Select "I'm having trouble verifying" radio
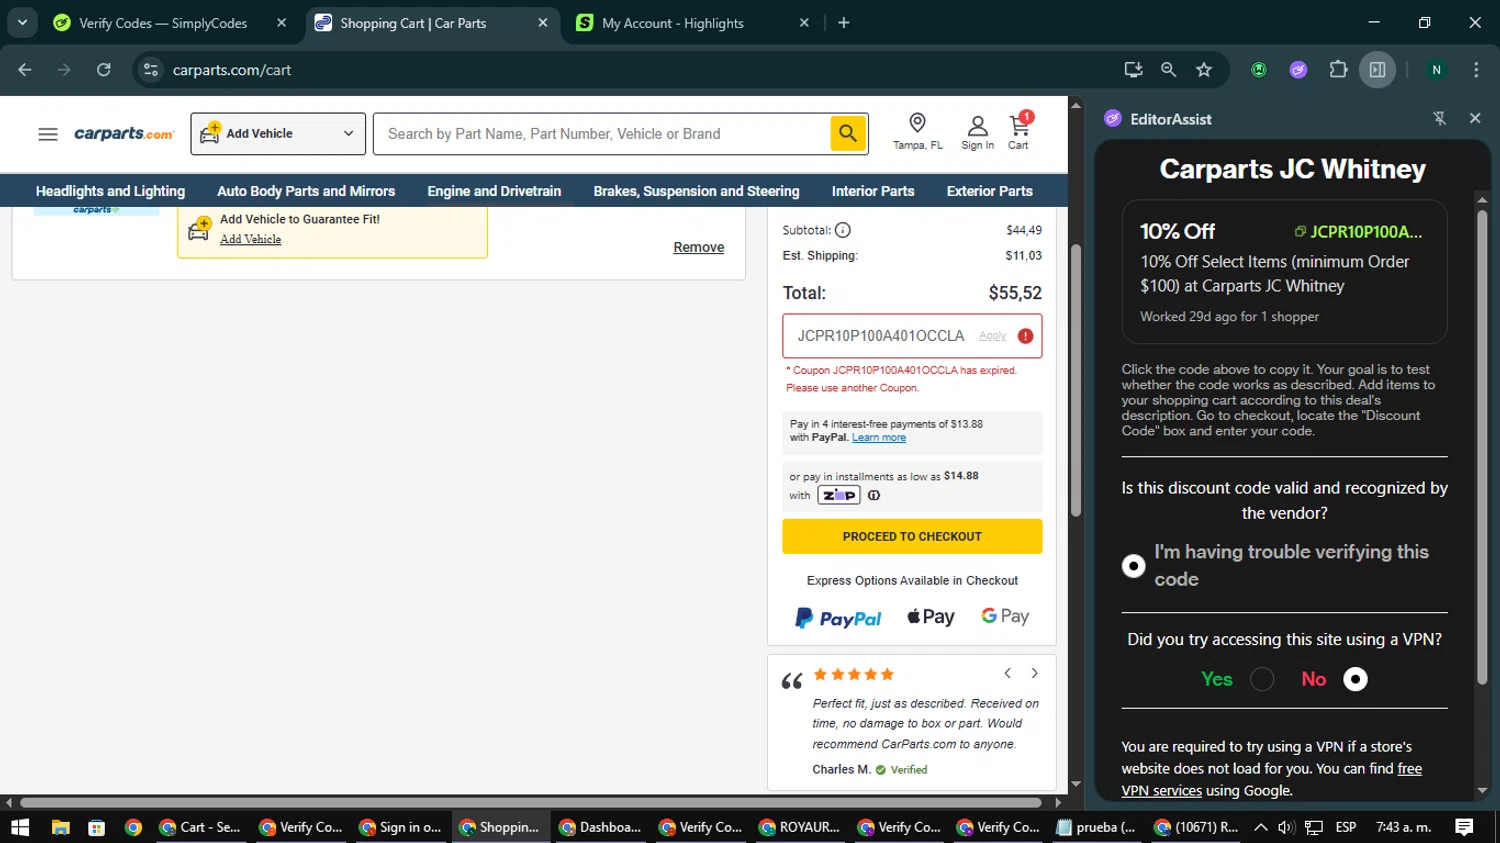 (1133, 566)
